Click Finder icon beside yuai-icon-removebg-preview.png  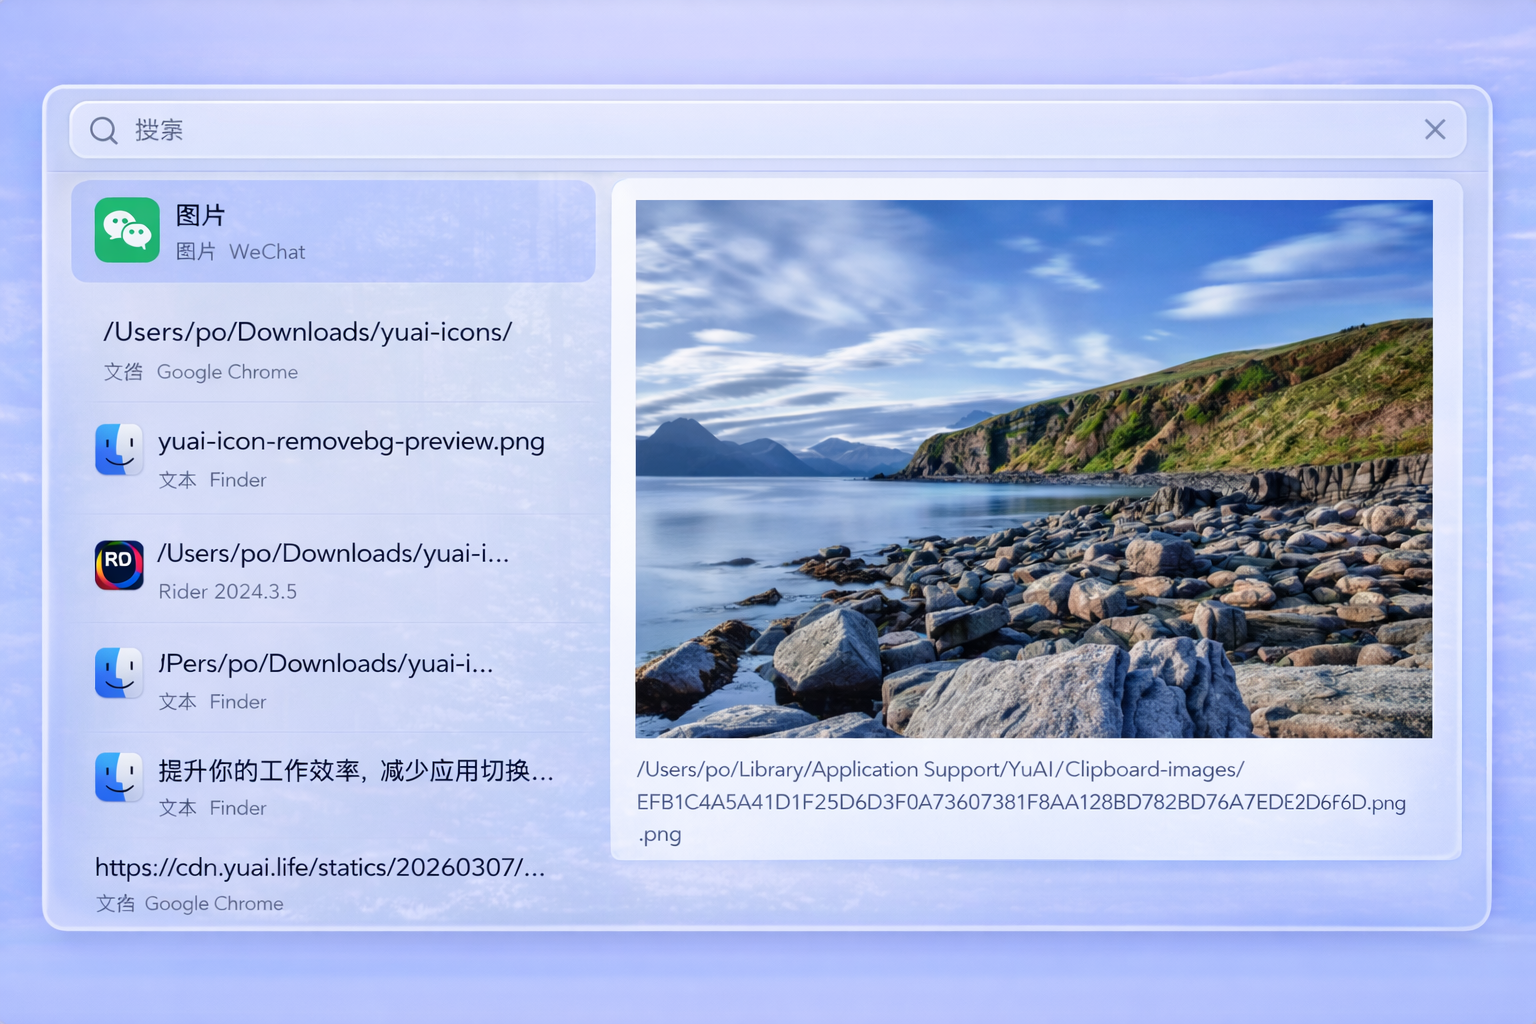(x=119, y=450)
